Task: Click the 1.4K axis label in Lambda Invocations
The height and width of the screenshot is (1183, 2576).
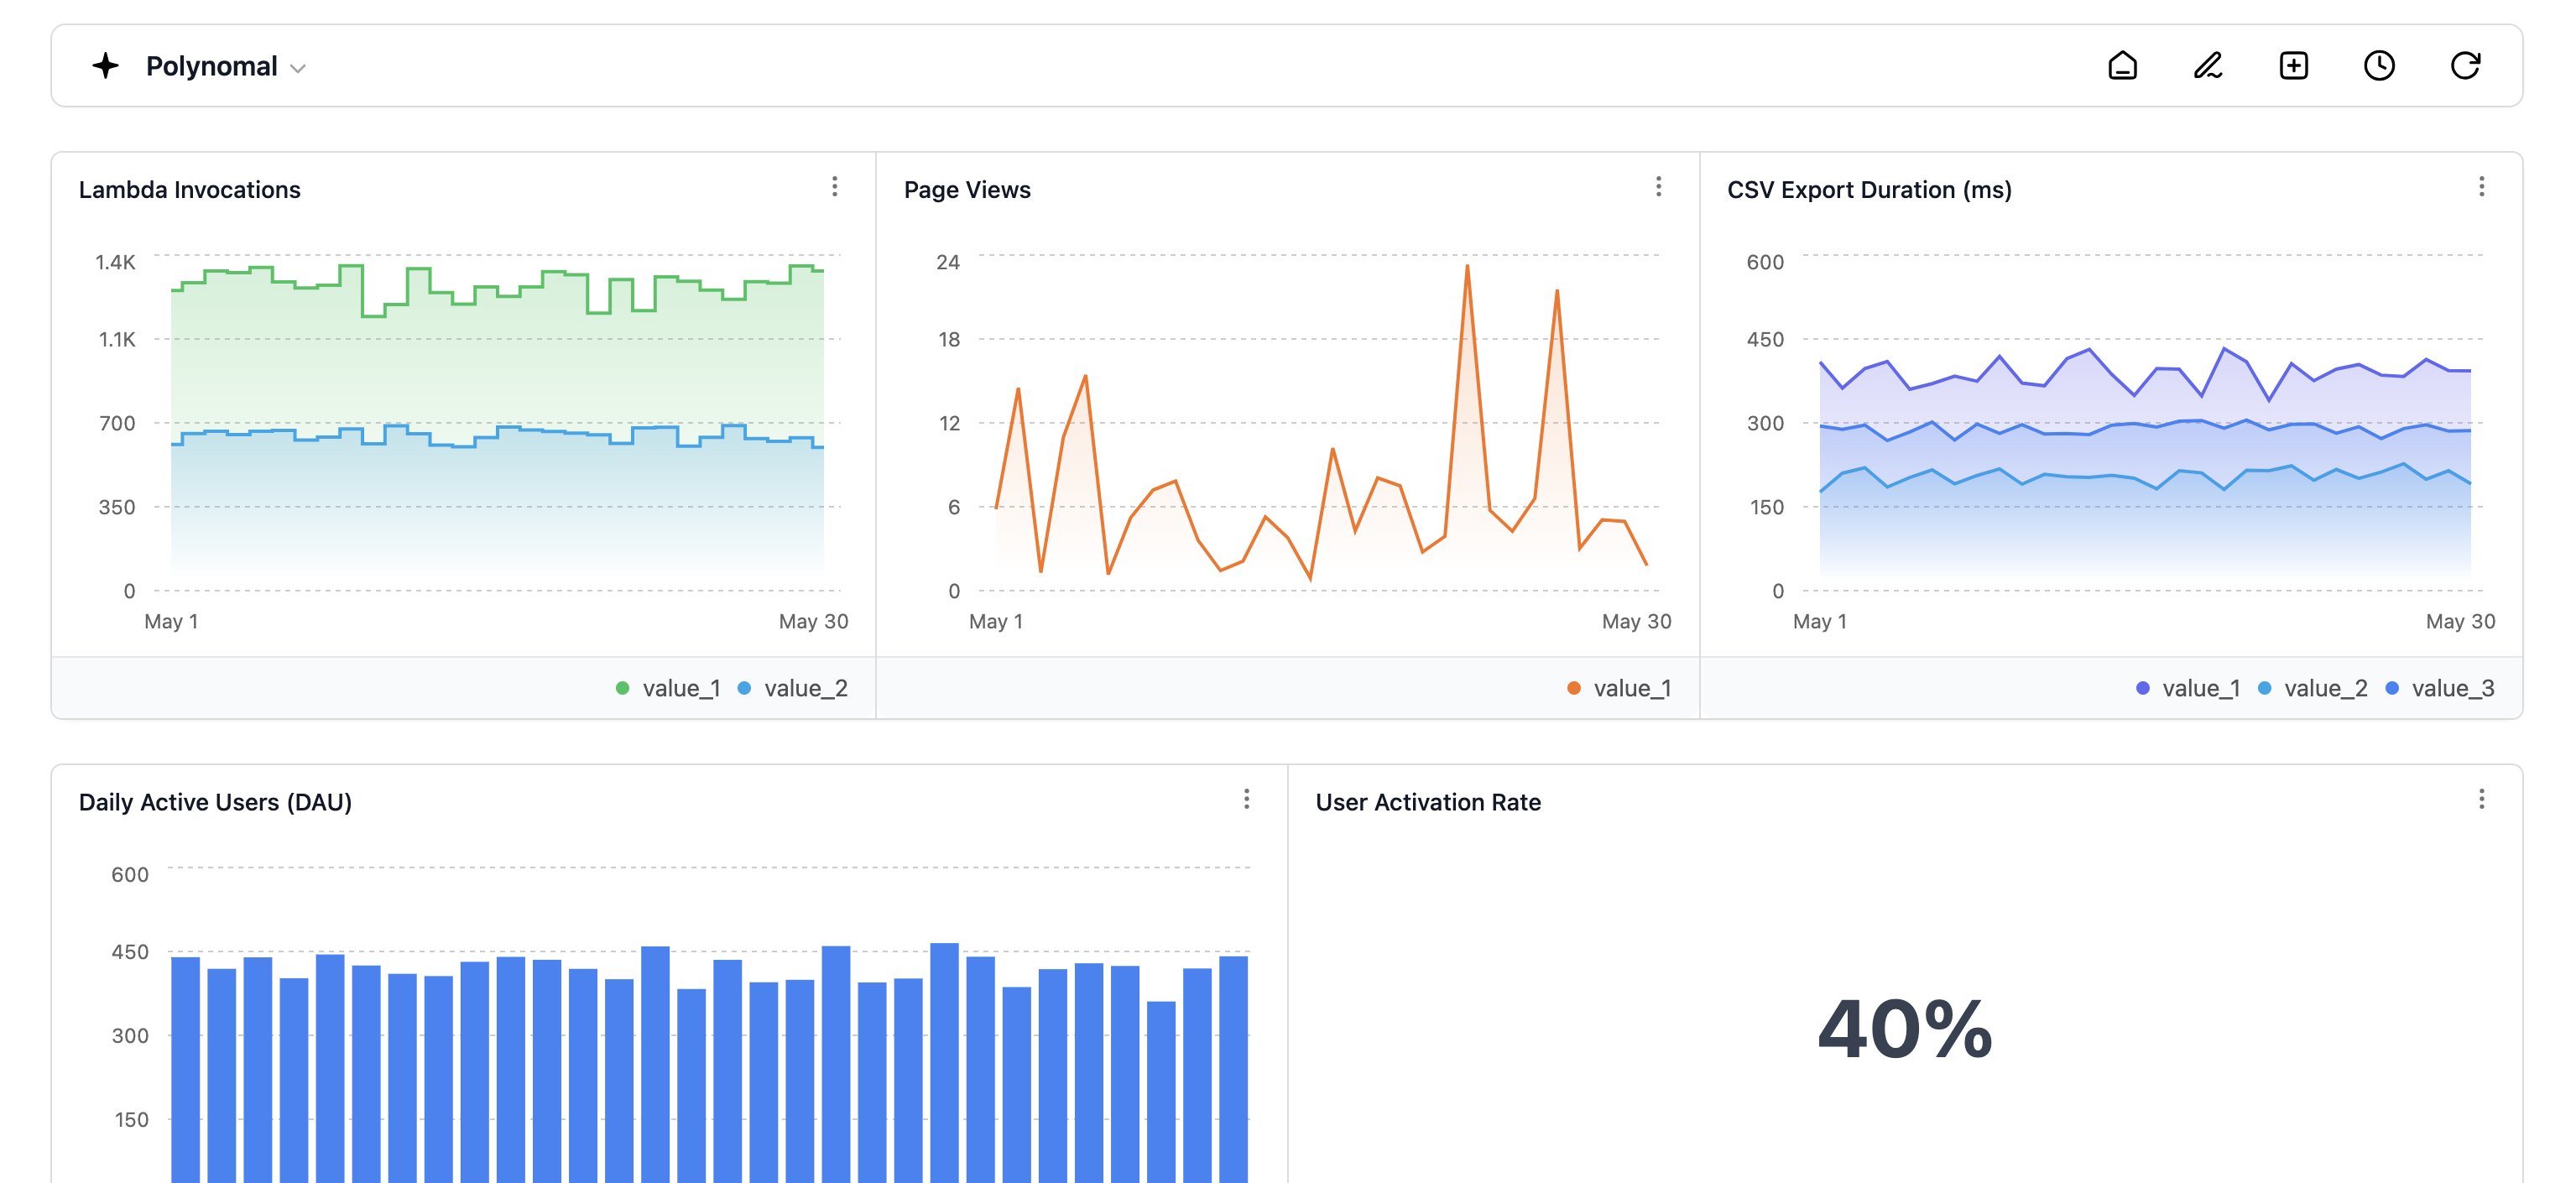Action: click(115, 262)
